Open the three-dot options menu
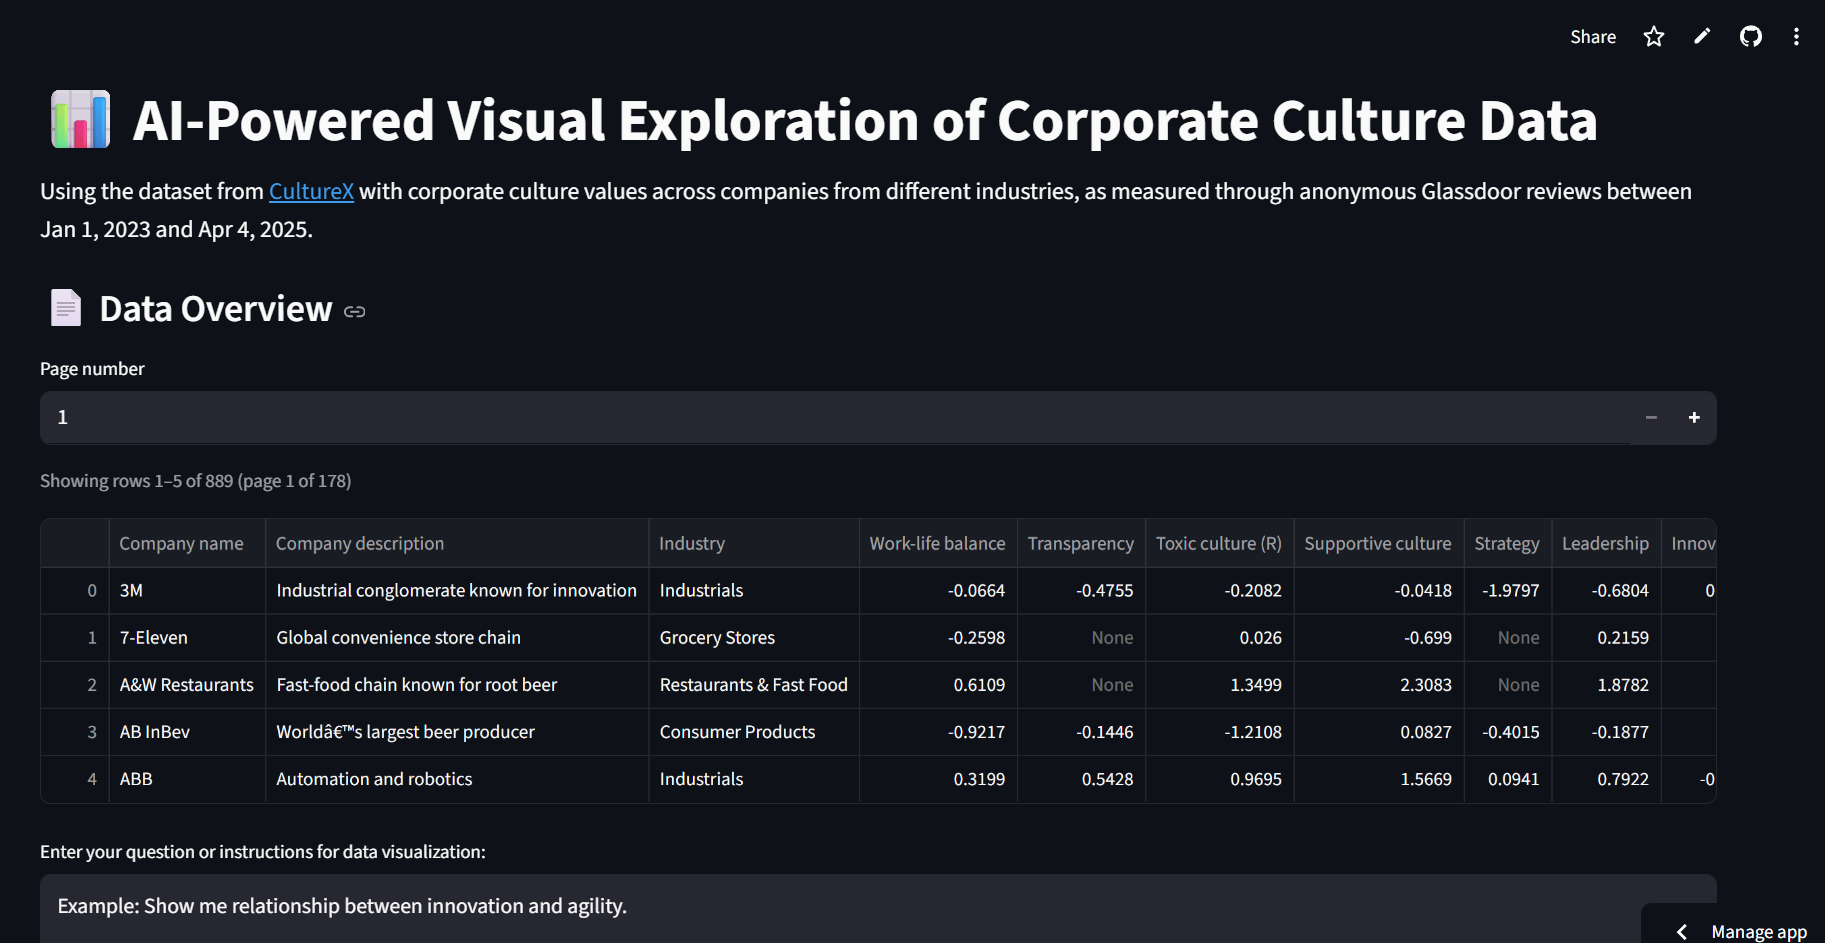1825x943 pixels. pyautogui.click(x=1796, y=37)
